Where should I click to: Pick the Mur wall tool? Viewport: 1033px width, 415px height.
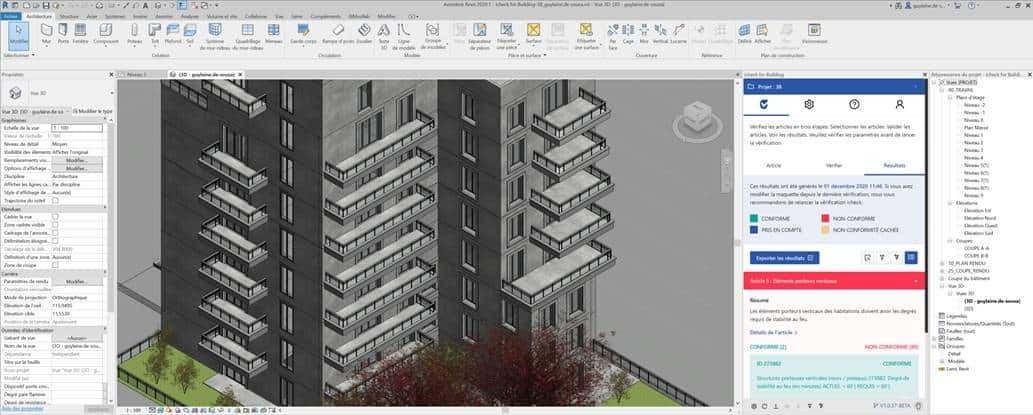tap(46, 34)
